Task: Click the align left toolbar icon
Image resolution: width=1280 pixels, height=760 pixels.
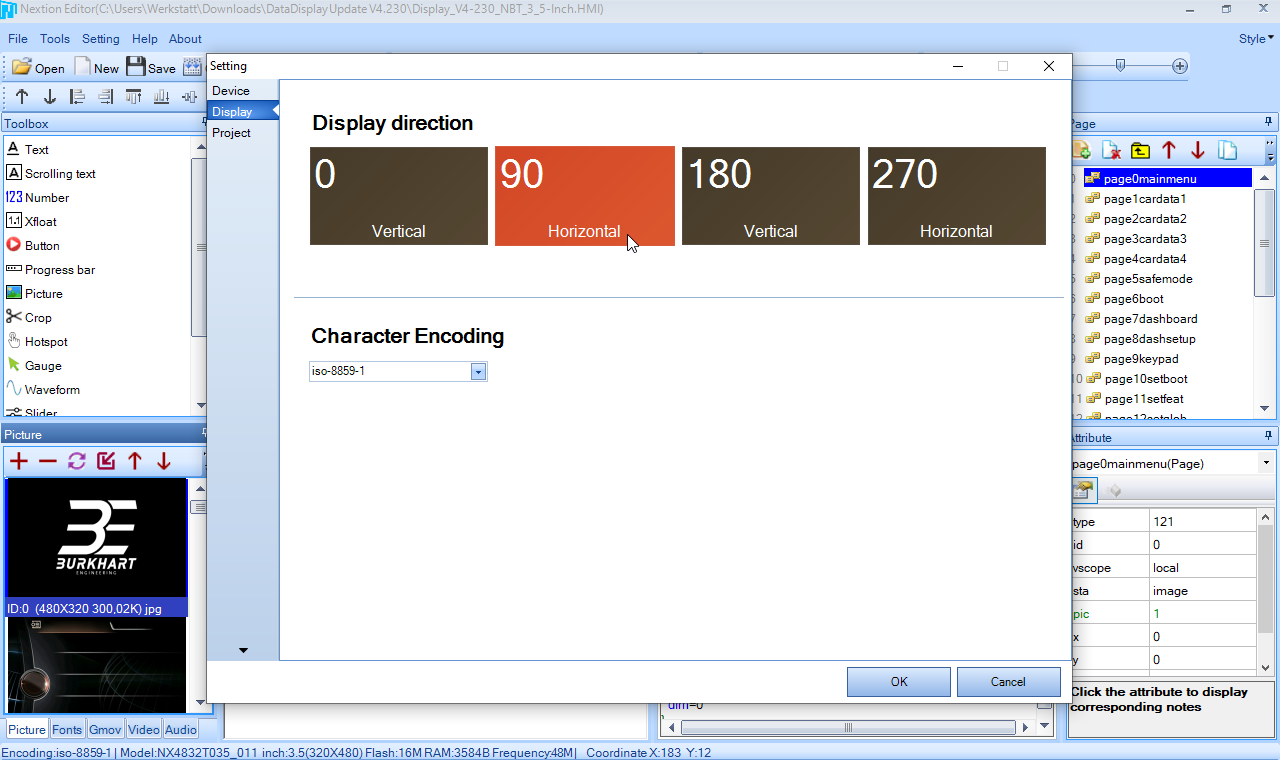Action: (77, 97)
